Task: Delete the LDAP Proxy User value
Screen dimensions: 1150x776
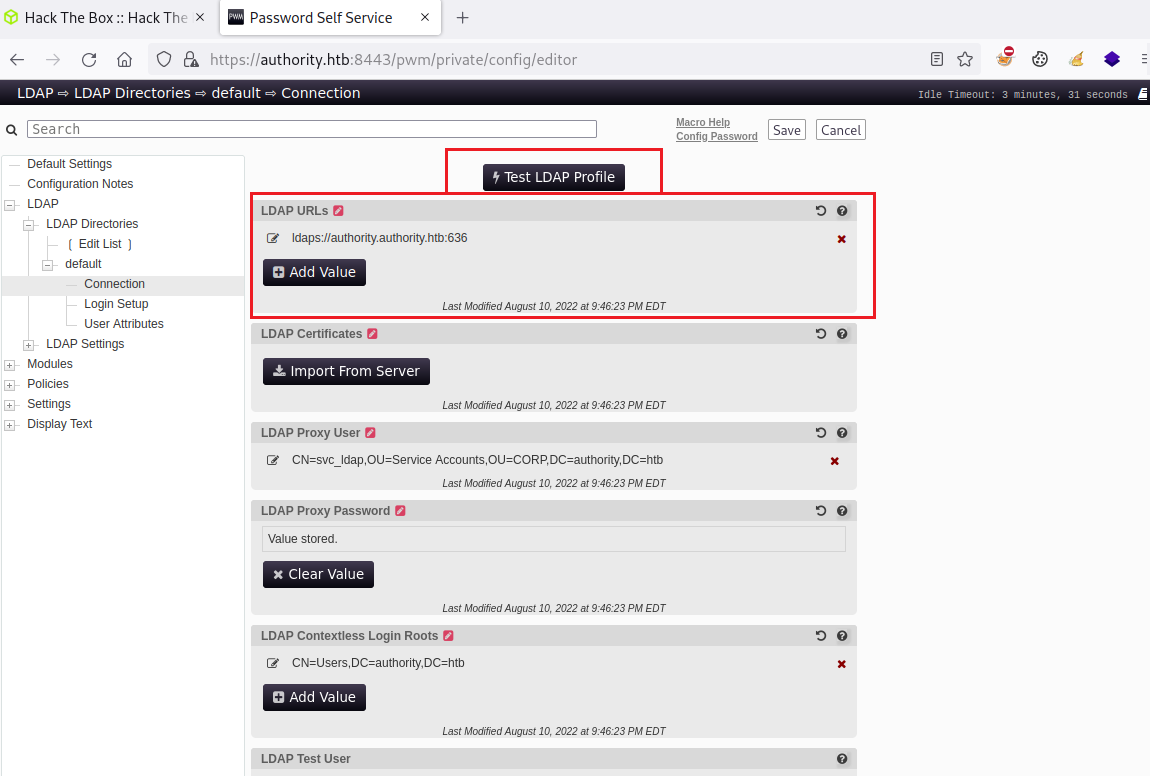Action: pos(835,461)
